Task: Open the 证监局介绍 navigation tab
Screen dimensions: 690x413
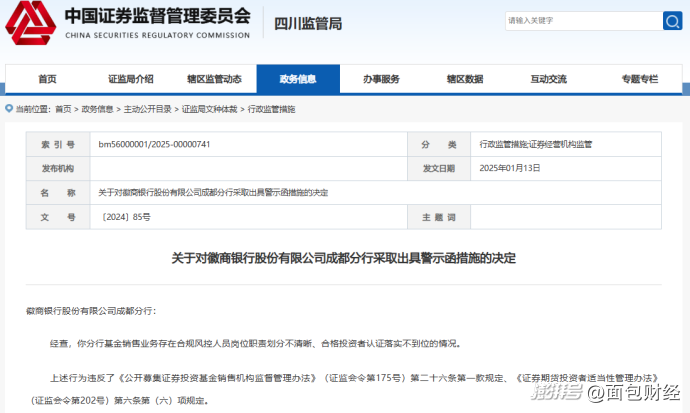Action: coord(131,79)
